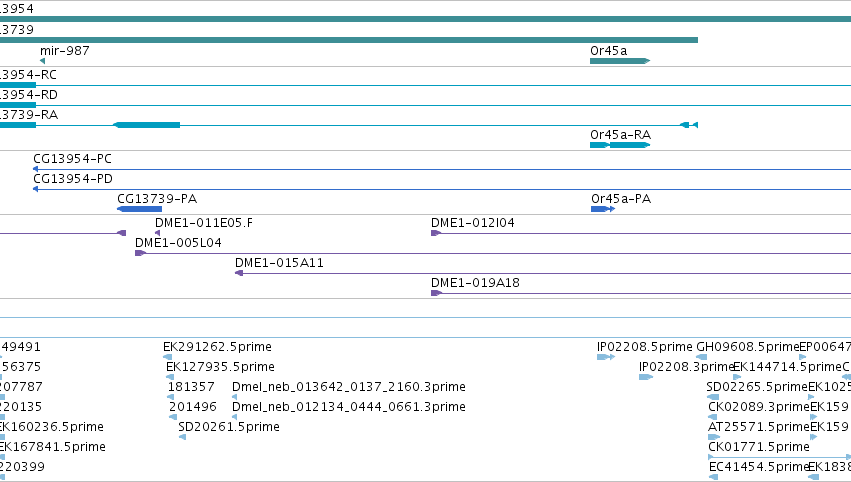Click the DME1-015A11 feature label
This screenshot has height=482, width=851.
pyautogui.click(x=279, y=263)
